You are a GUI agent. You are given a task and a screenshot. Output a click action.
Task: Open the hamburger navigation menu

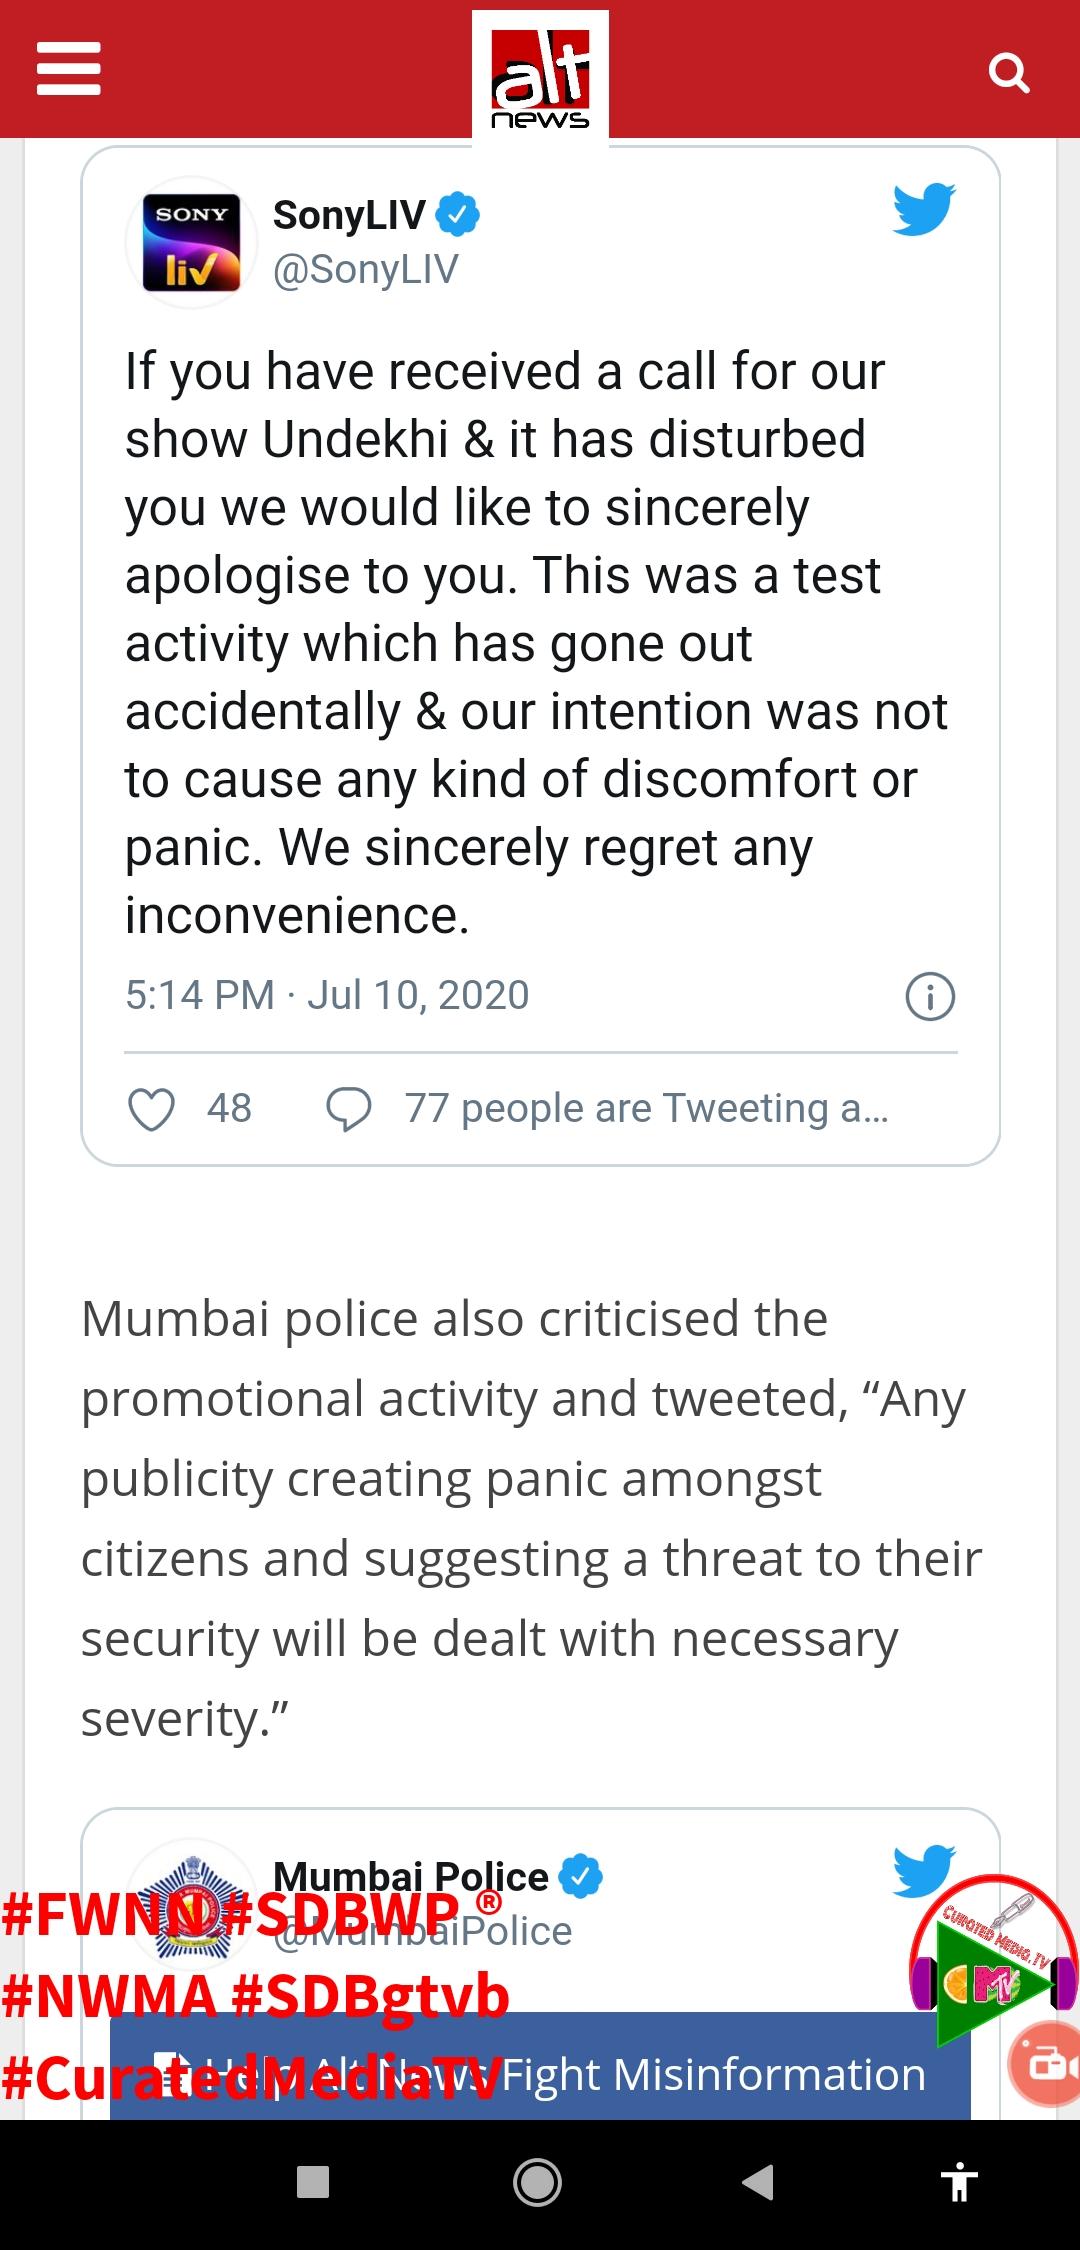click(x=68, y=69)
